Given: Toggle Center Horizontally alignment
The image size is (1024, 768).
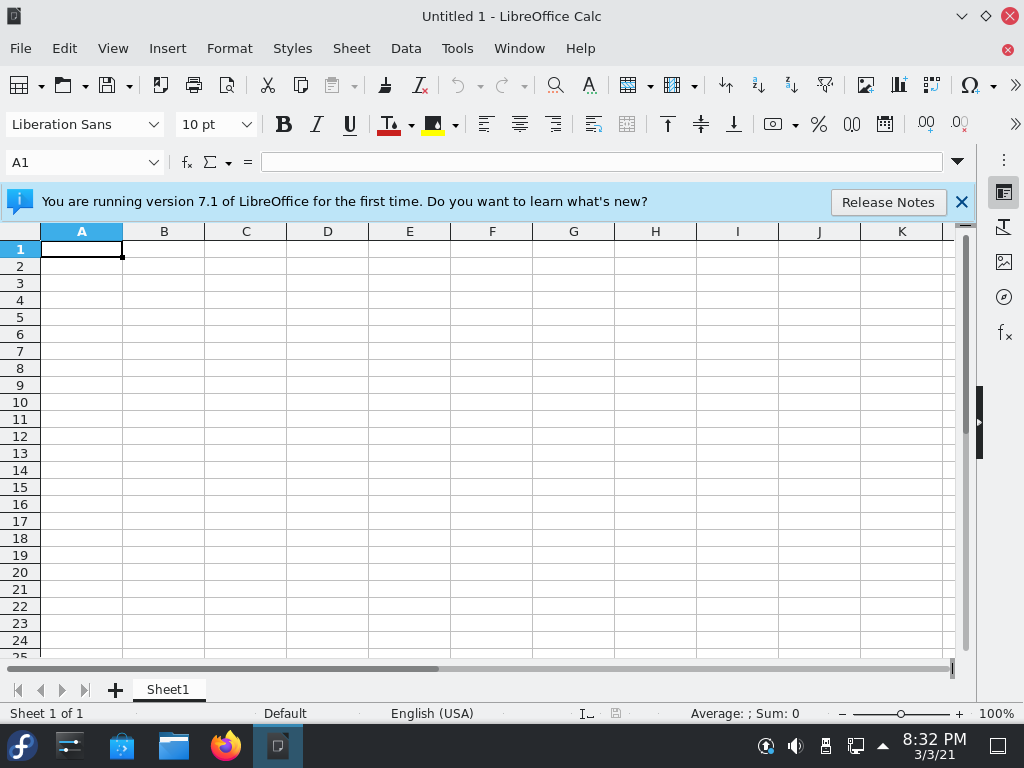Looking at the screenshot, I should click(x=520, y=124).
